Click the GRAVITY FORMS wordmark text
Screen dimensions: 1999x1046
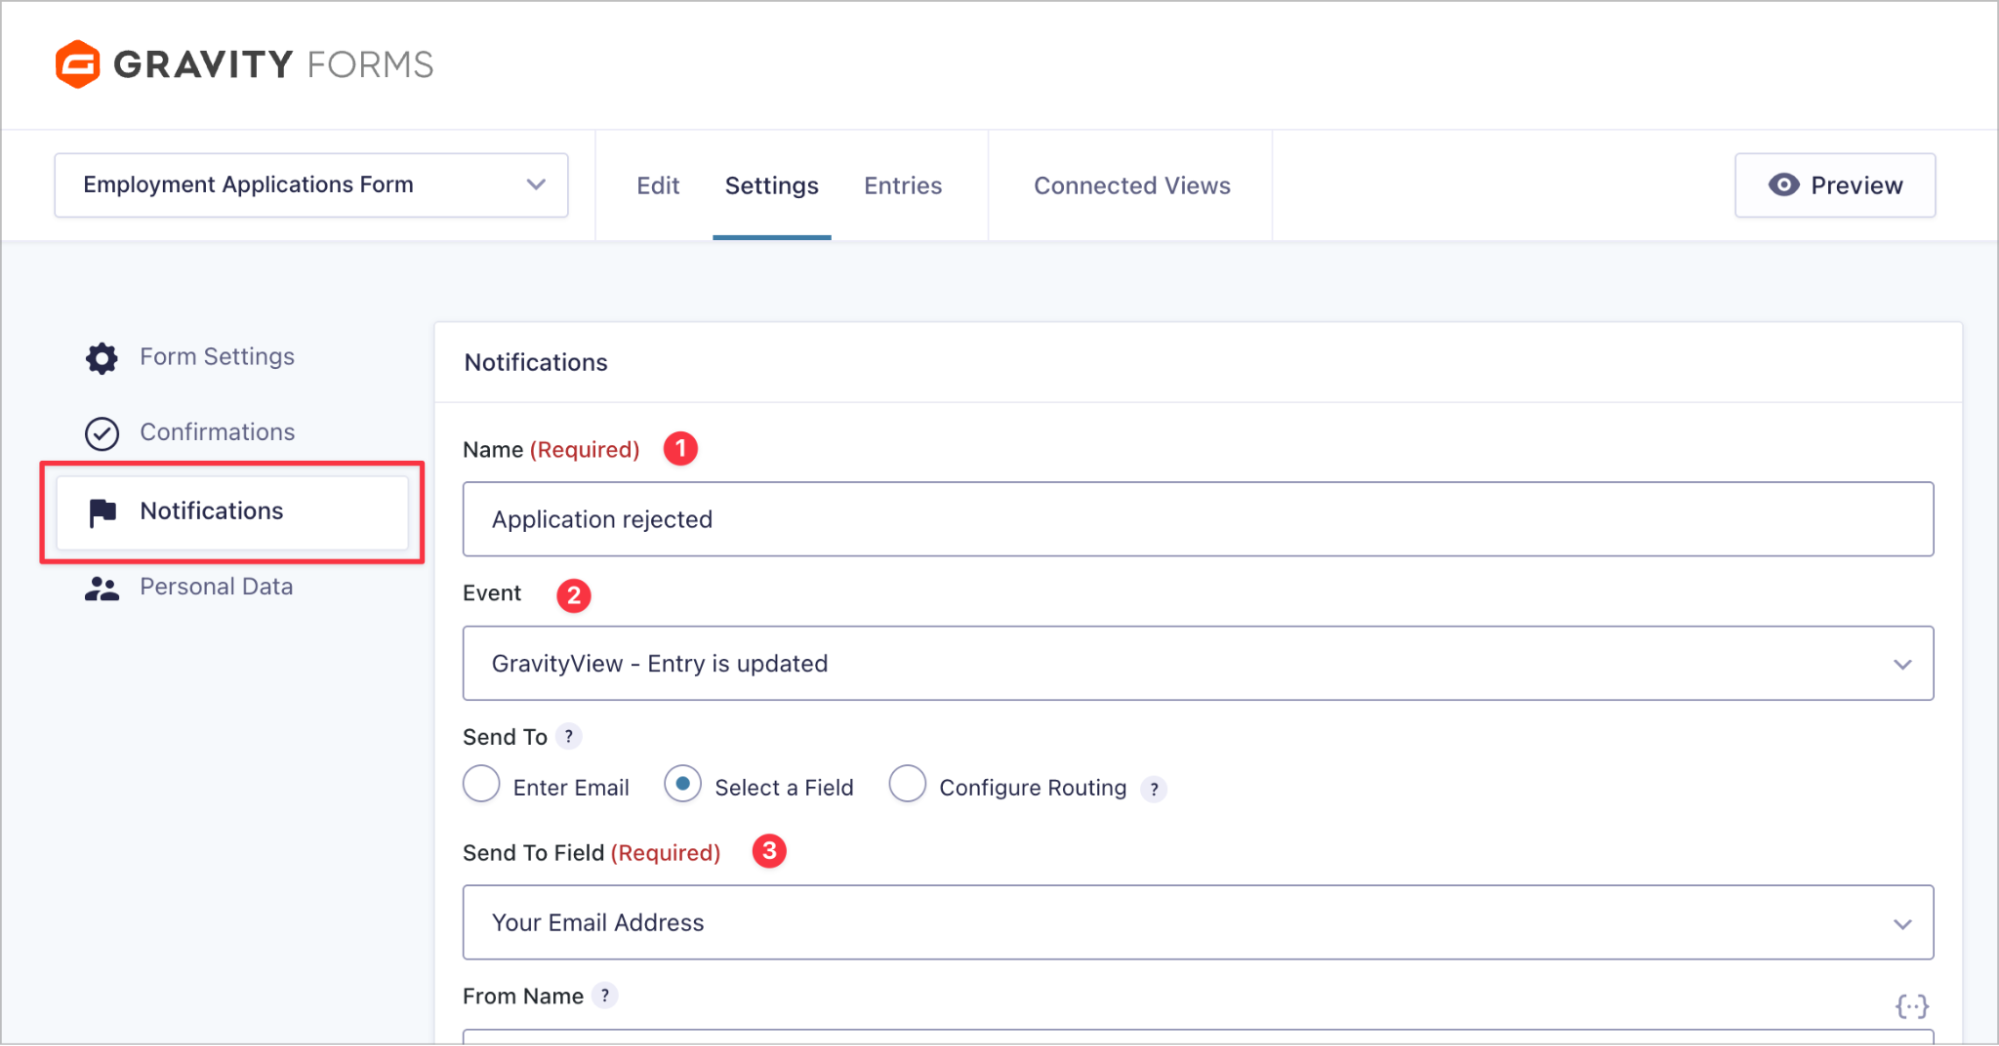(273, 65)
